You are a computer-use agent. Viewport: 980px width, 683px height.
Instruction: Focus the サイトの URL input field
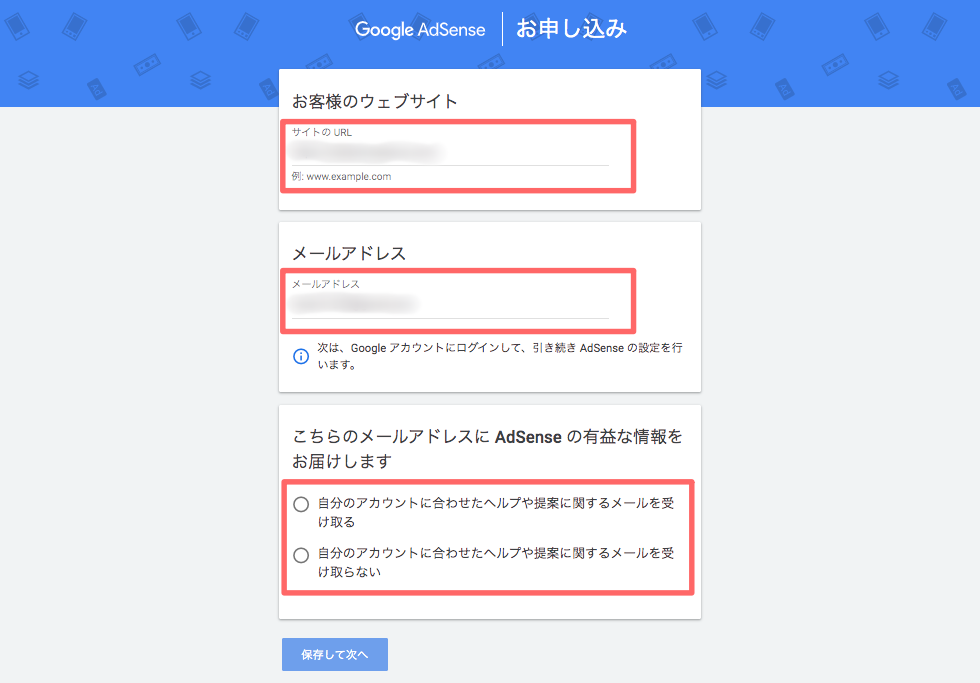pyautogui.click(x=450, y=153)
